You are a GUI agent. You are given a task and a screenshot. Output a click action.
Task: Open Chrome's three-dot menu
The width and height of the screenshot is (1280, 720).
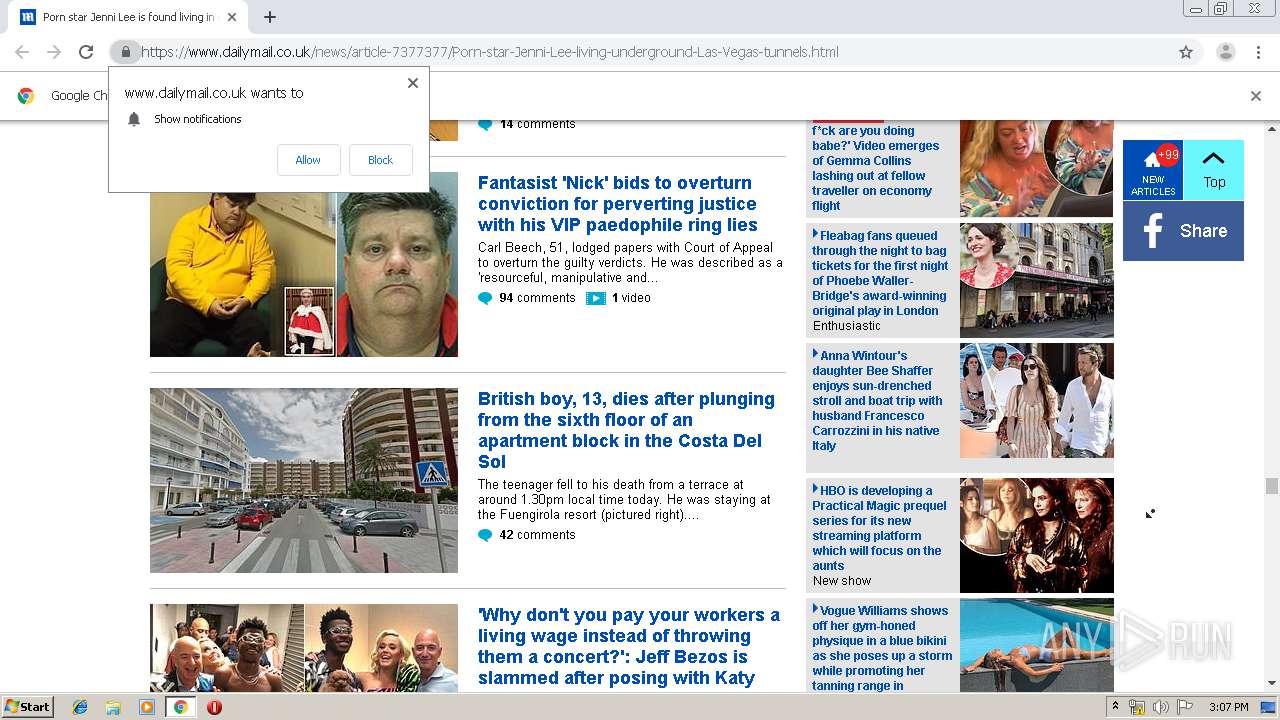click(1258, 52)
